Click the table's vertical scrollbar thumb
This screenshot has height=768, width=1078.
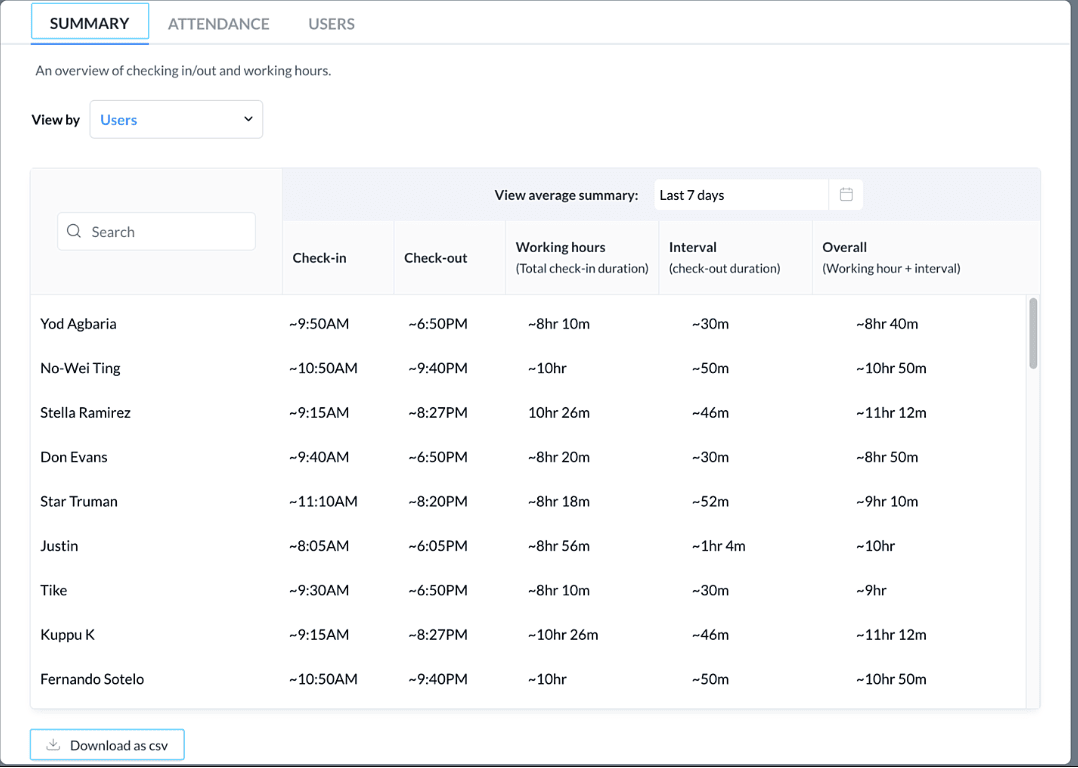1033,333
